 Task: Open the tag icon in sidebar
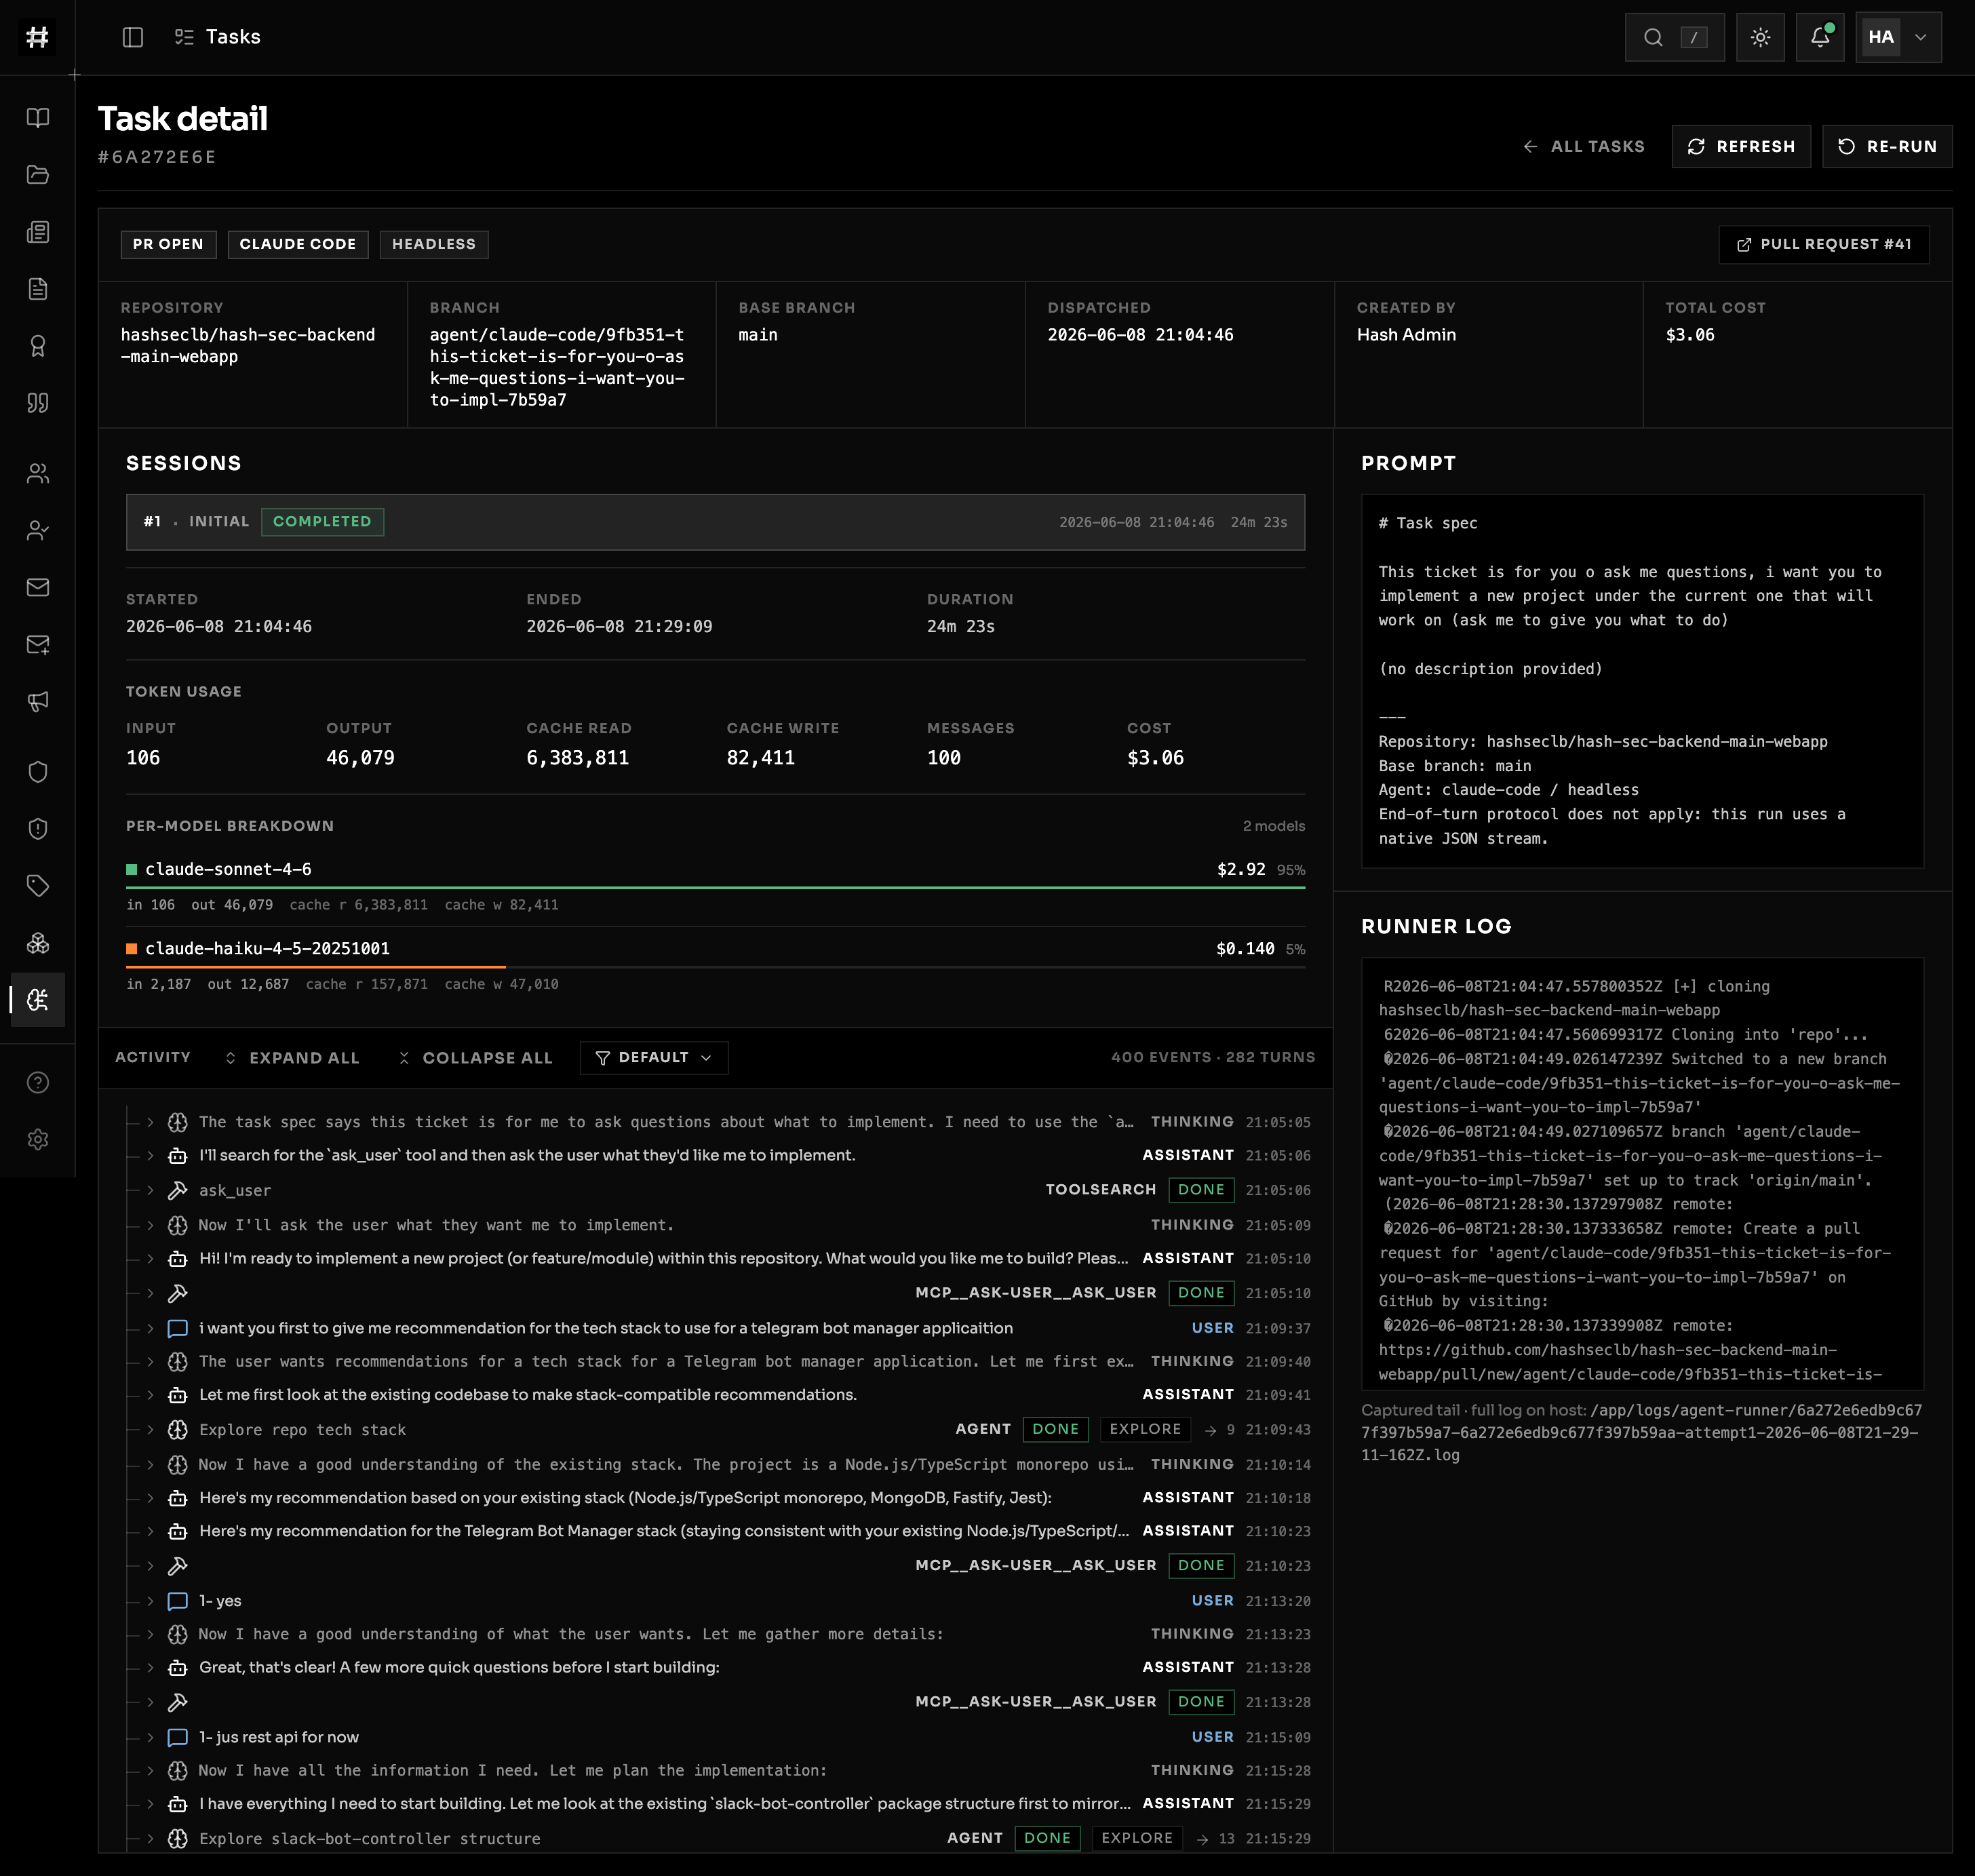(38, 885)
